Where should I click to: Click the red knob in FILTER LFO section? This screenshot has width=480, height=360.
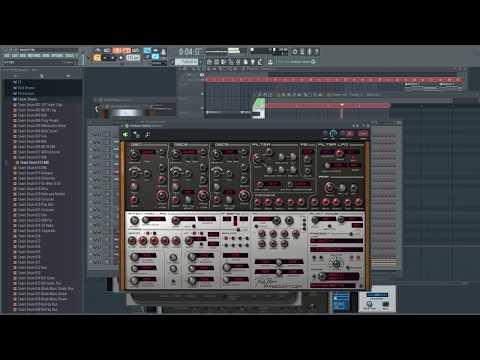click(339, 153)
